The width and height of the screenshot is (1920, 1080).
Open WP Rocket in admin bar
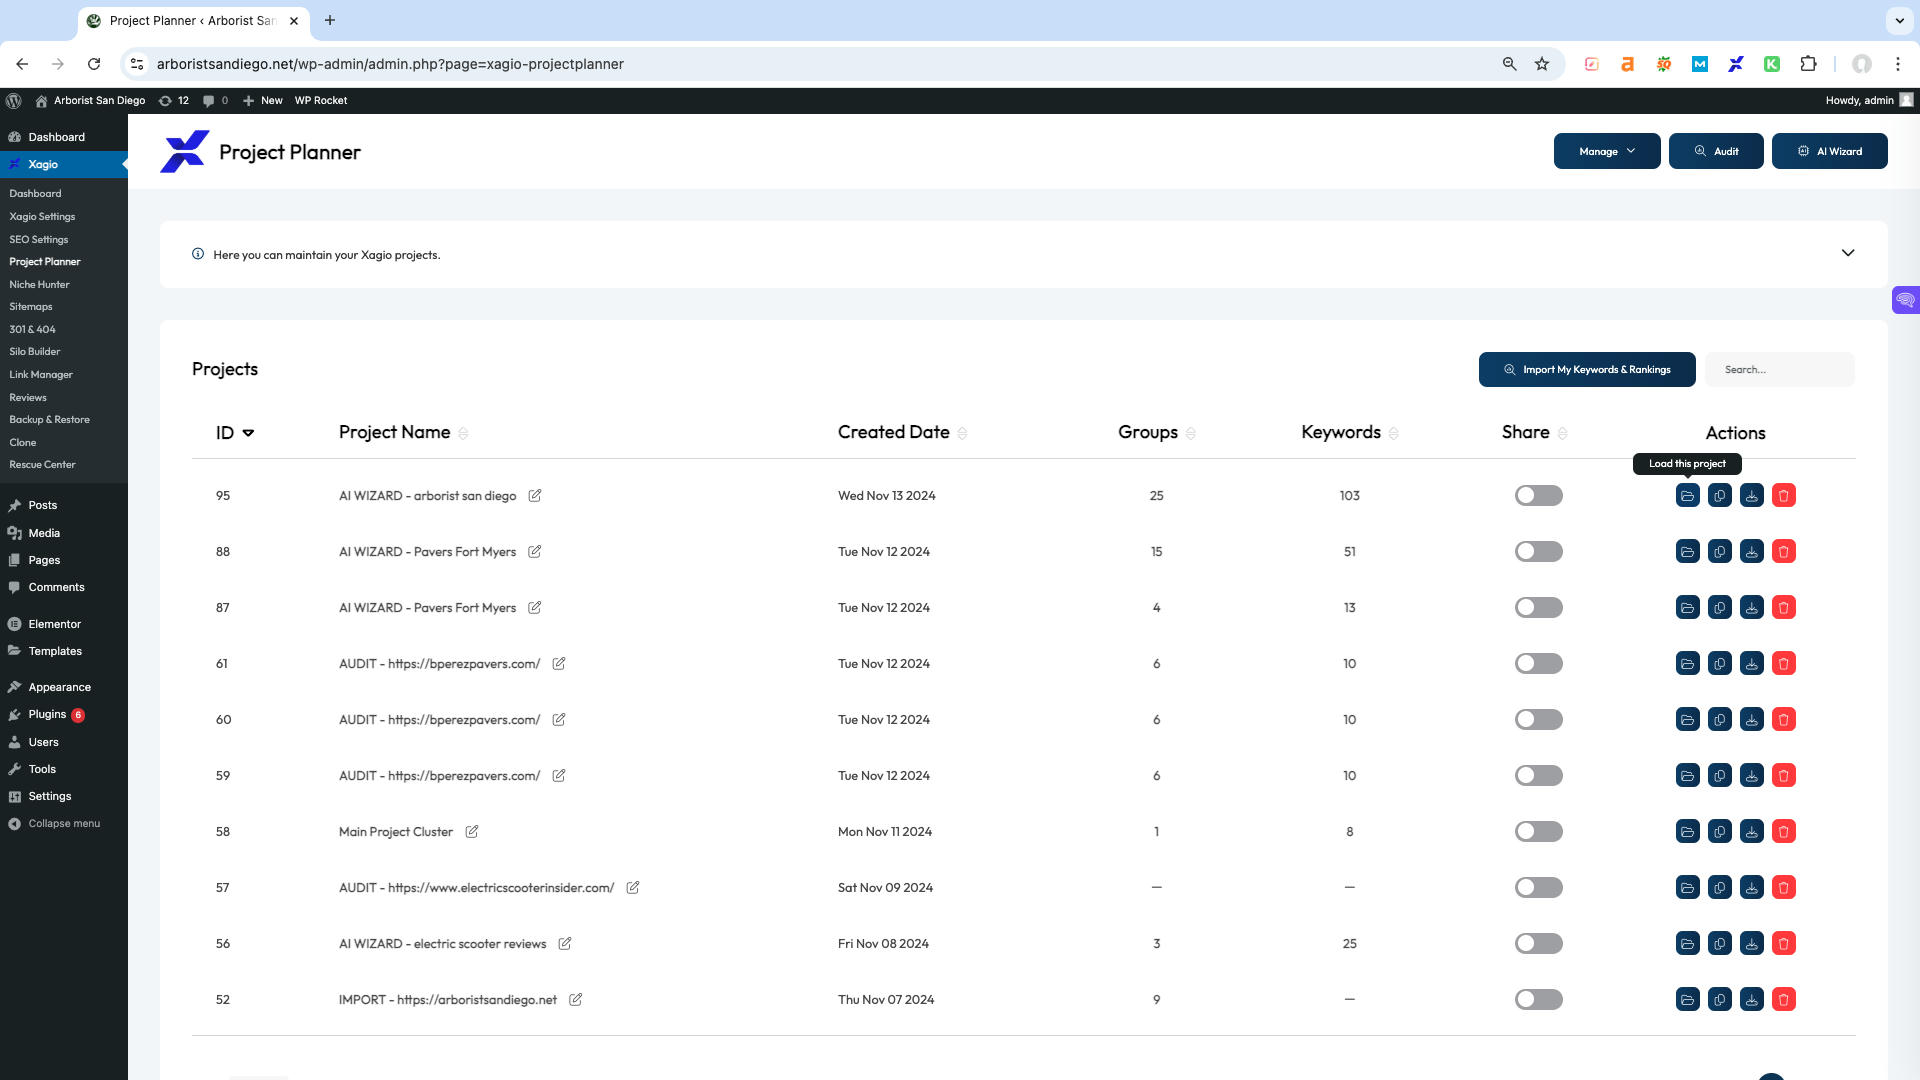[321, 100]
